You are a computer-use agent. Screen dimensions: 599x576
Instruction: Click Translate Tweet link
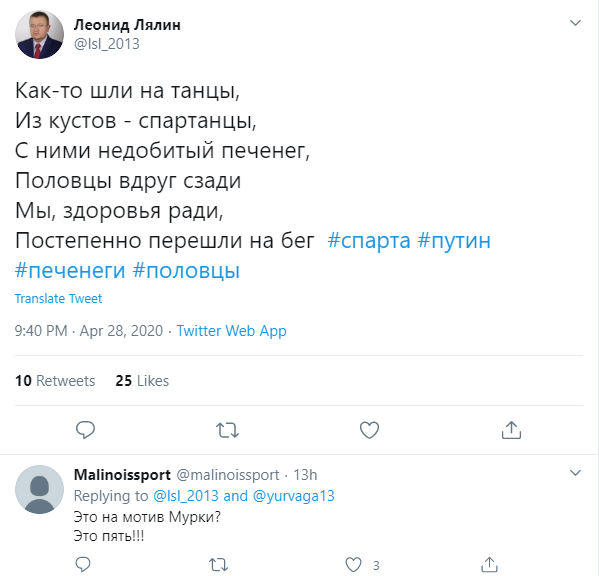click(58, 298)
